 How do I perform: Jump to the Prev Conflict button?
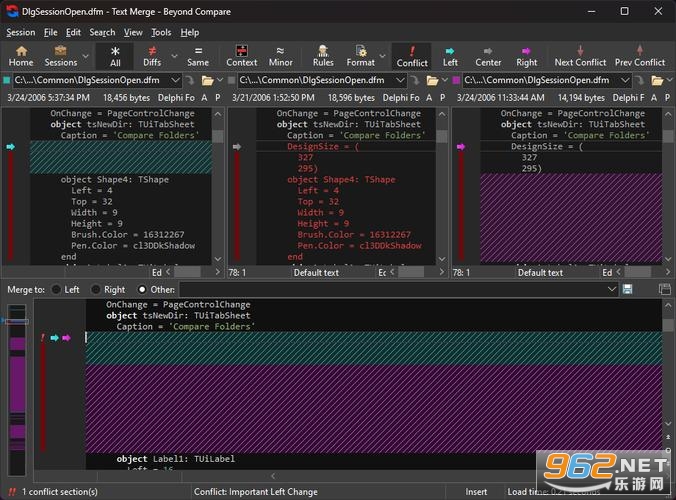[640, 56]
